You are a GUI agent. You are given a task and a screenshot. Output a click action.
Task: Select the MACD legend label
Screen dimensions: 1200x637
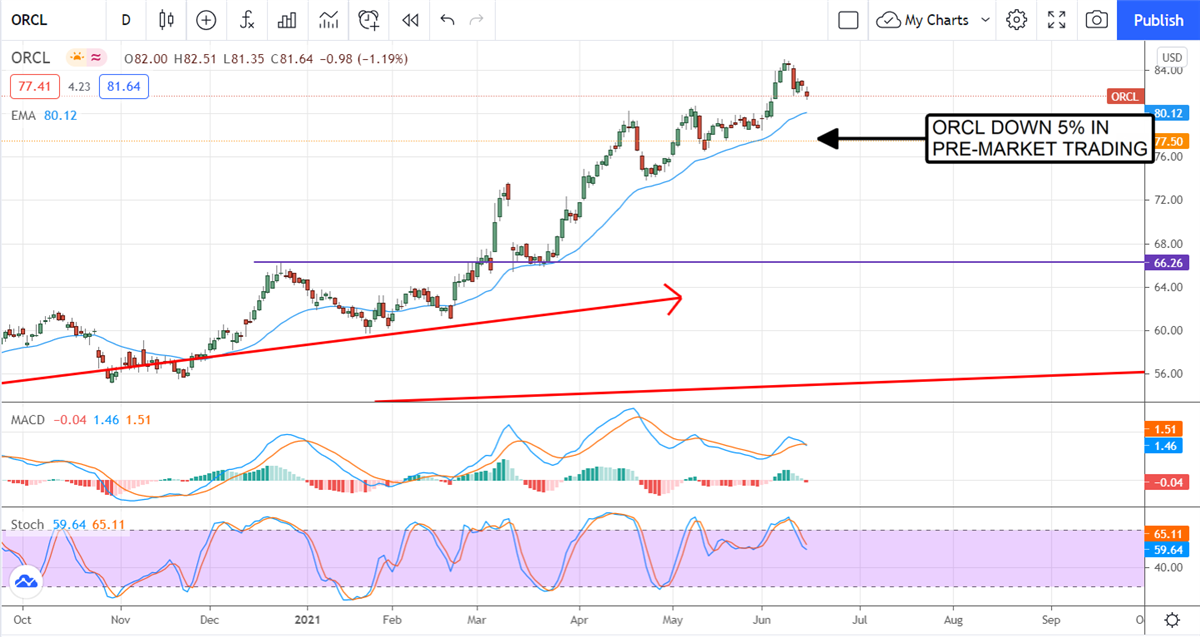(x=27, y=420)
